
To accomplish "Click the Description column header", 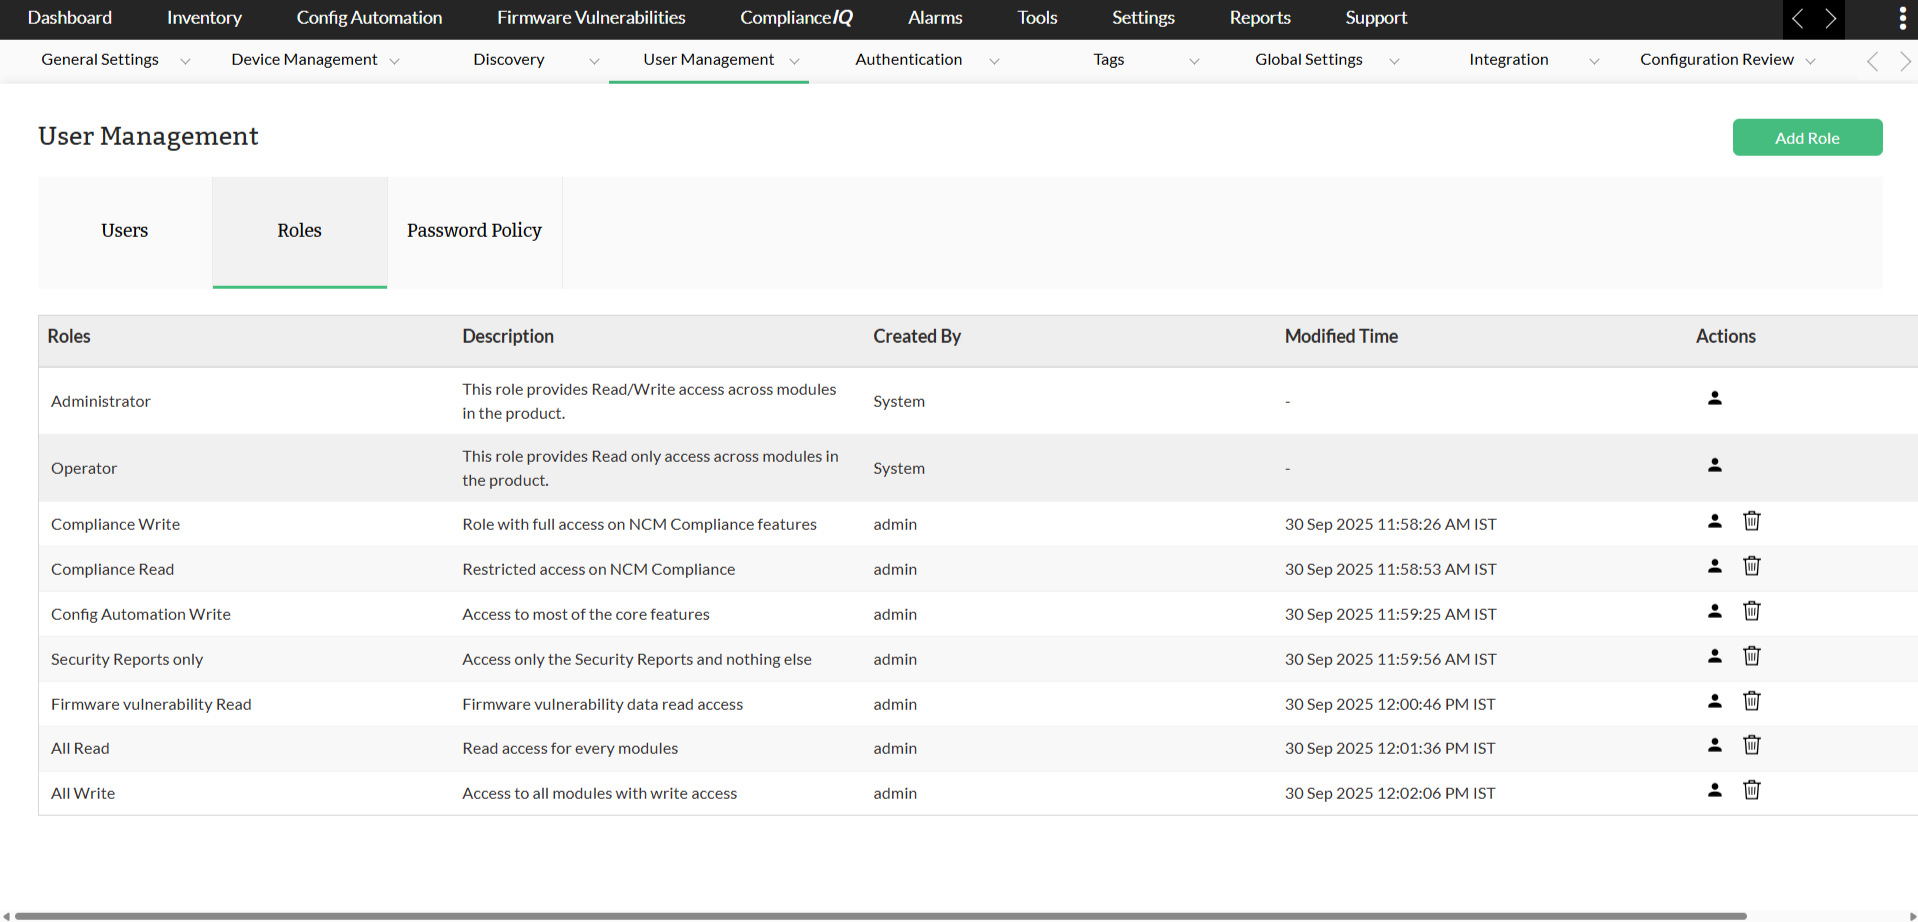I will 508,337.
